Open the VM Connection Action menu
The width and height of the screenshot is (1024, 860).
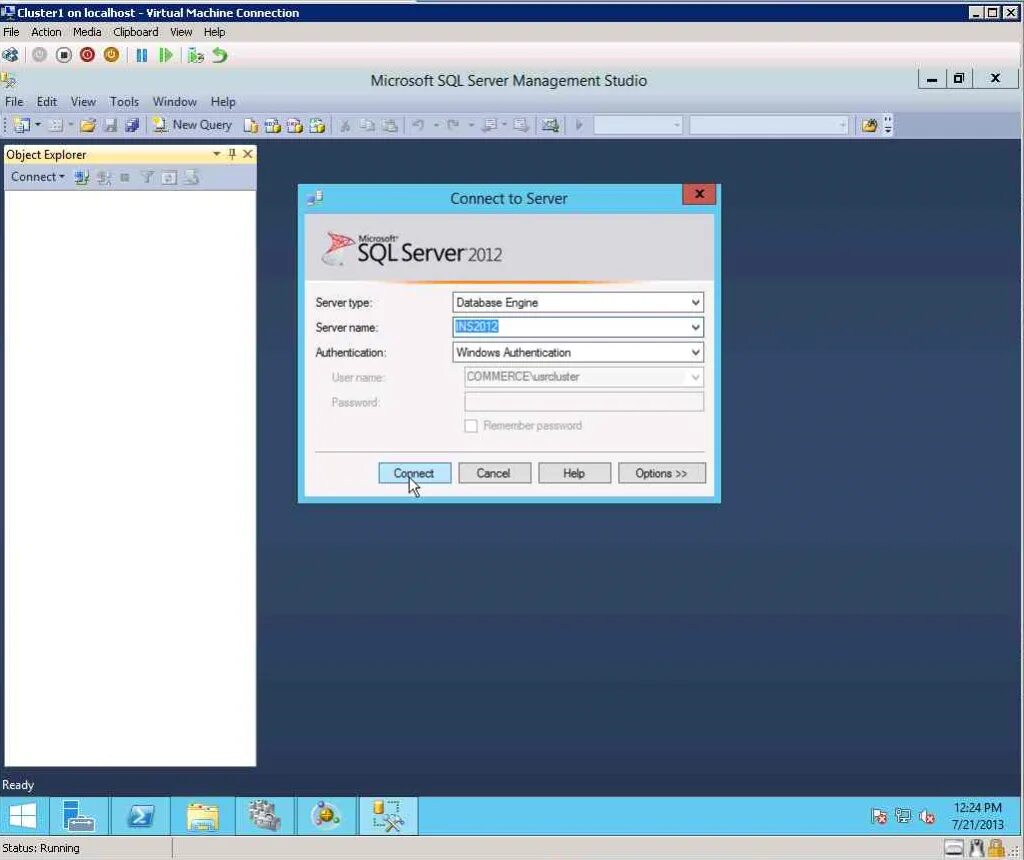coord(46,32)
